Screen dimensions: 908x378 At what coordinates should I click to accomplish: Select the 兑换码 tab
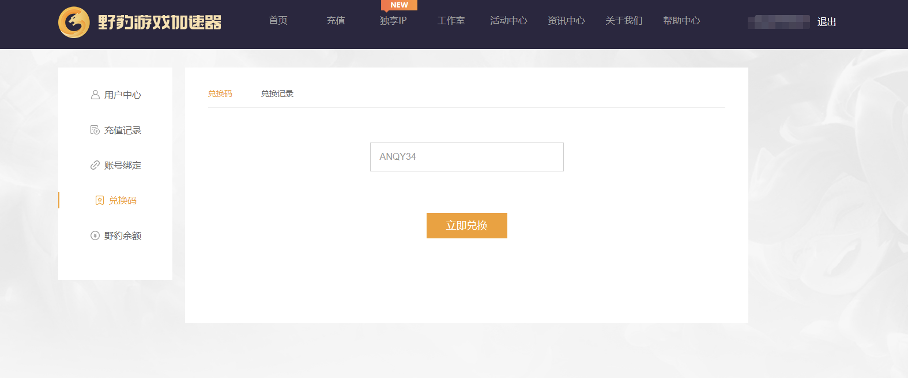220,94
